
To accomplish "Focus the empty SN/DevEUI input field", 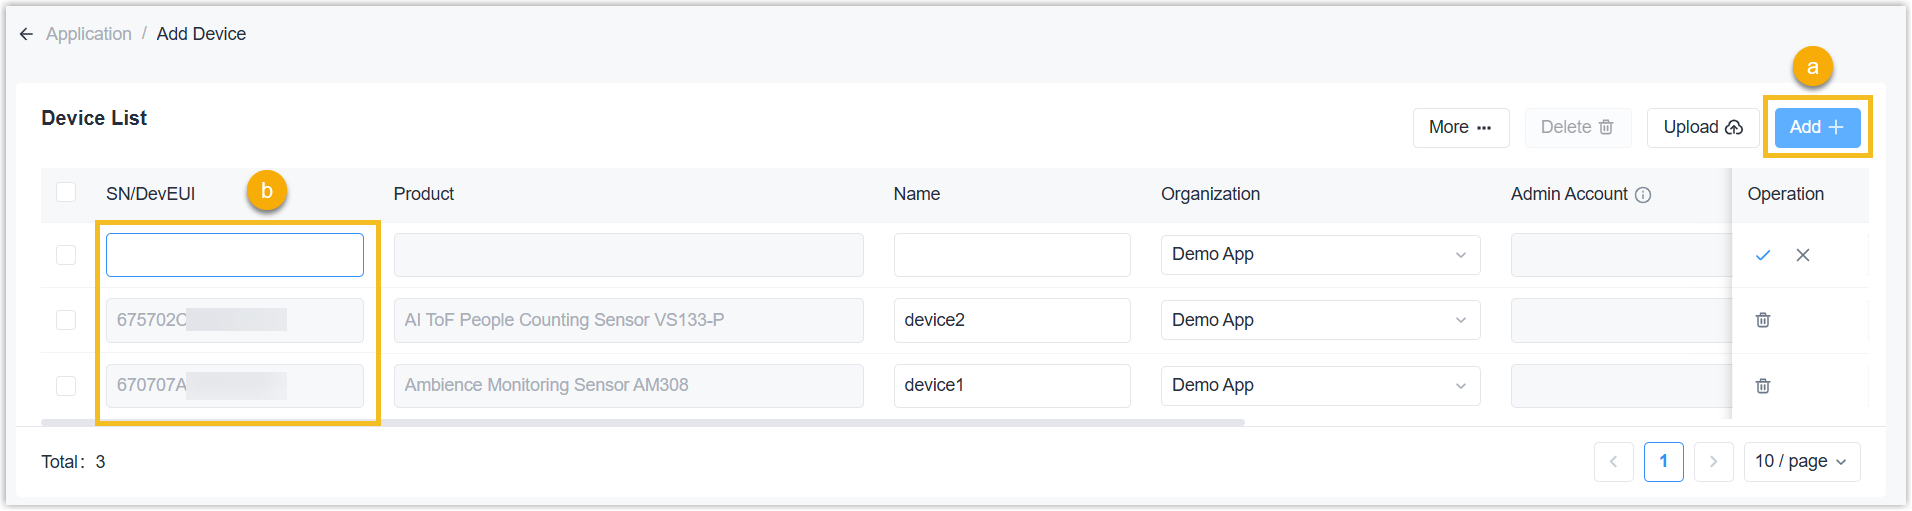I will click(235, 255).
